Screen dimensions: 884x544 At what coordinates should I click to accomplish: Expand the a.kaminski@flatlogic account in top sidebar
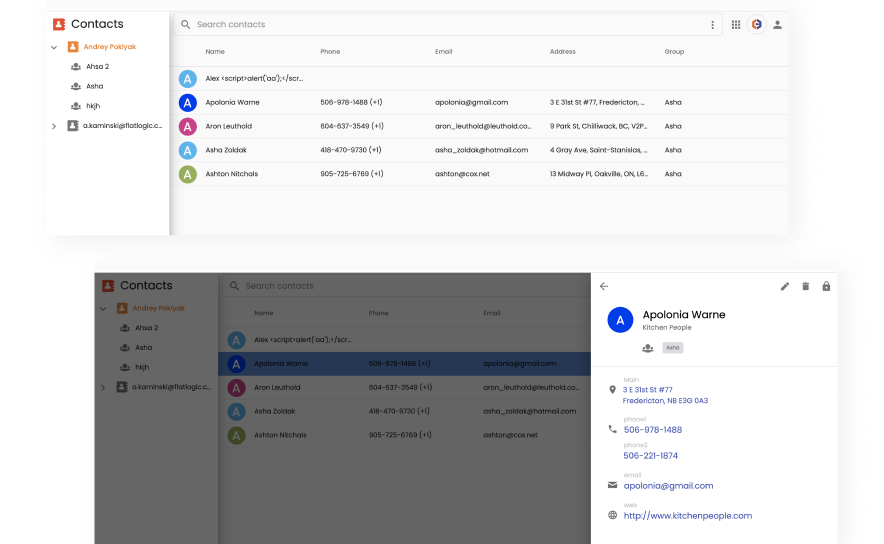(54, 126)
